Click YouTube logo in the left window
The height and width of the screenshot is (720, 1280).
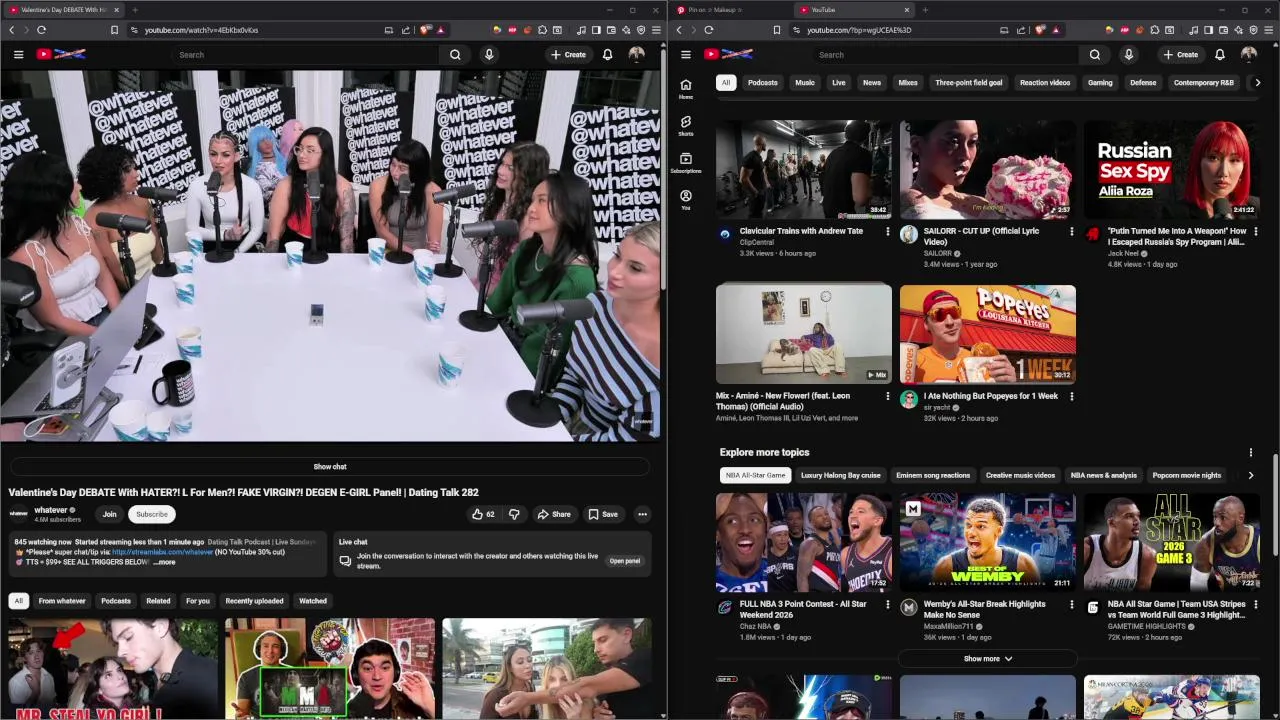[61, 54]
